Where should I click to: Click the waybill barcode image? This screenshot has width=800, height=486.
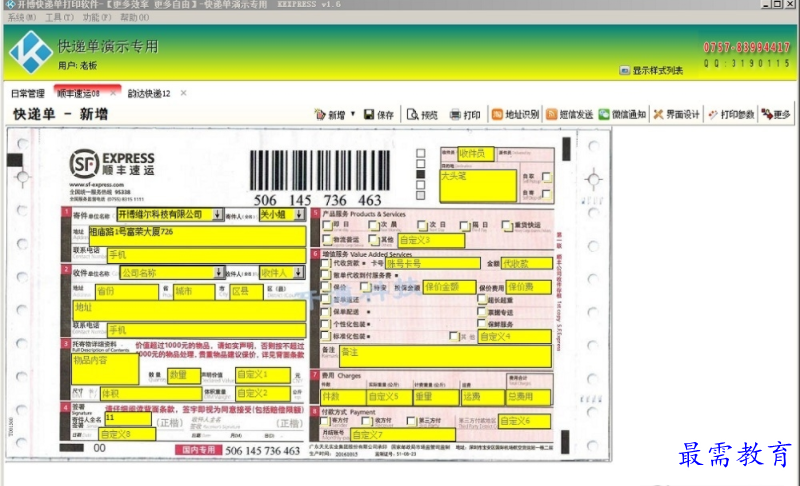point(320,171)
